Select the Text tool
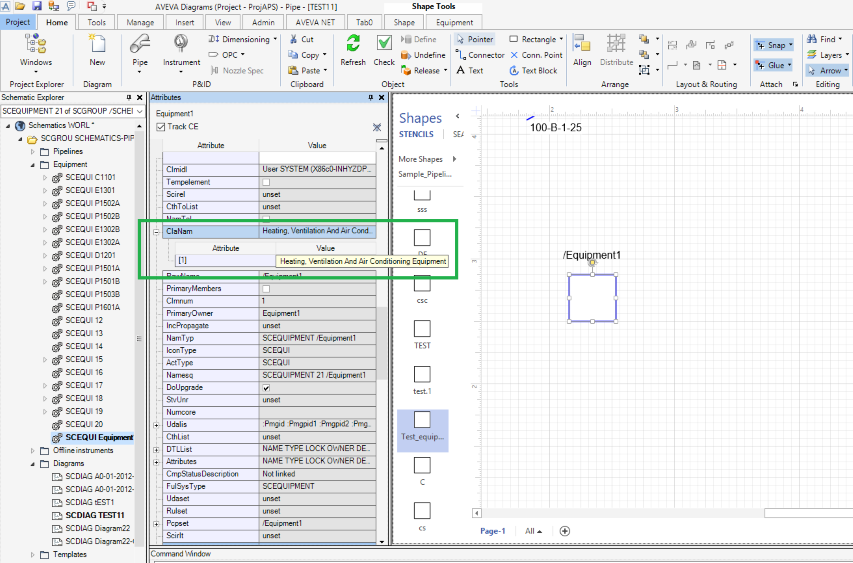 pyautogui.click(x=469, y=70)
